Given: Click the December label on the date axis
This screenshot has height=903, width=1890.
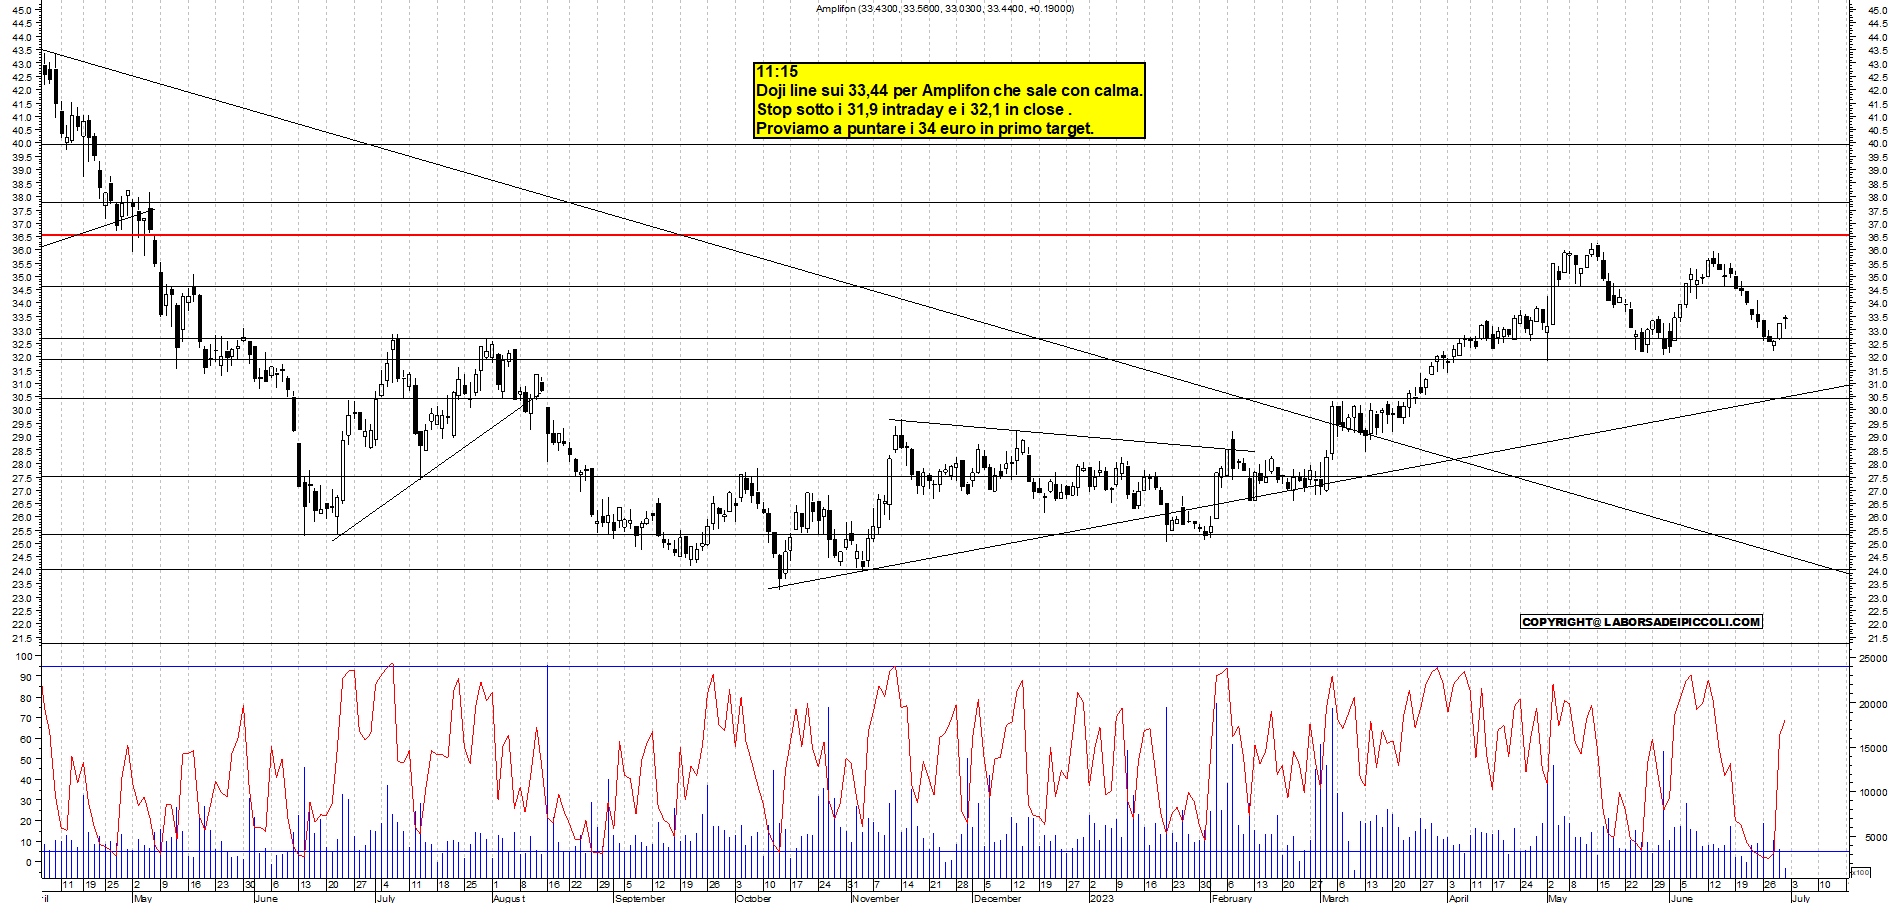Looking at the screenshot, I should tap(997, 898).
